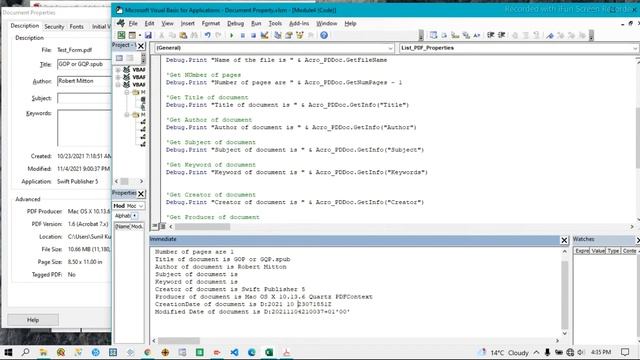This screenshot has height=360, width=640.
Task: Open Windows Start menu
Action: [x=8, y=352]
